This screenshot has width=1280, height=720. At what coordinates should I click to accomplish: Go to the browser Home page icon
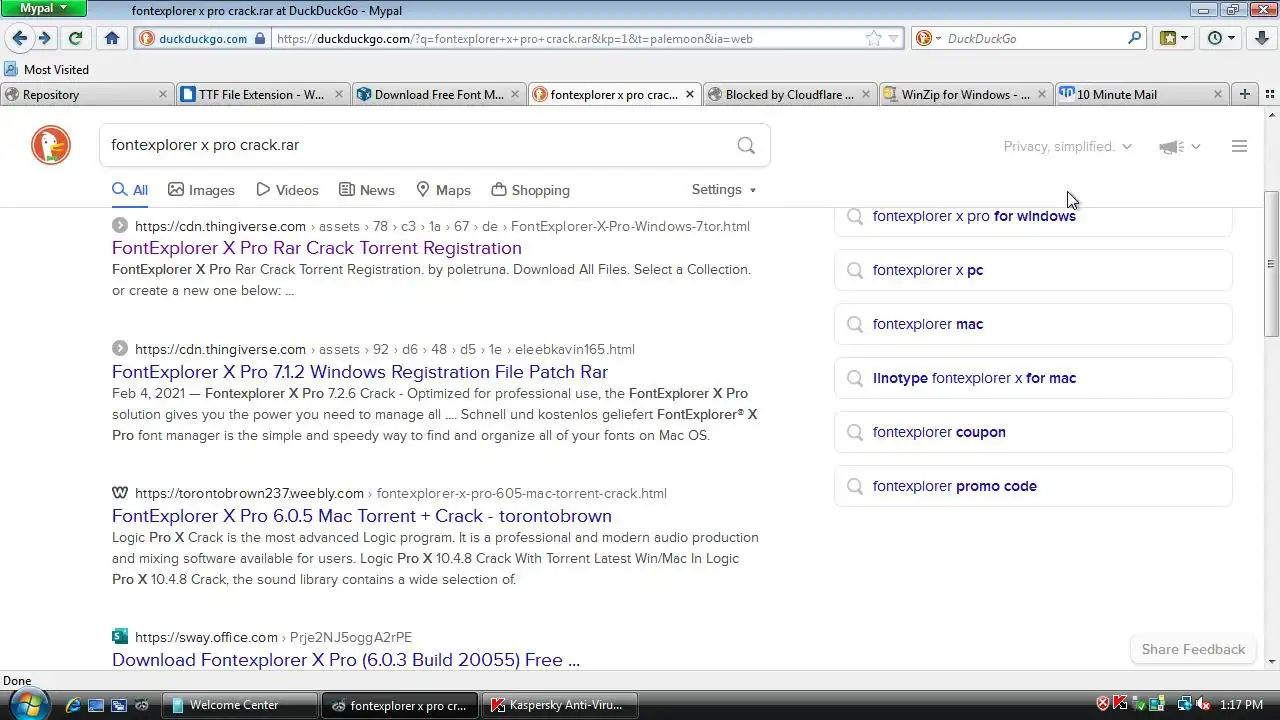112,38
